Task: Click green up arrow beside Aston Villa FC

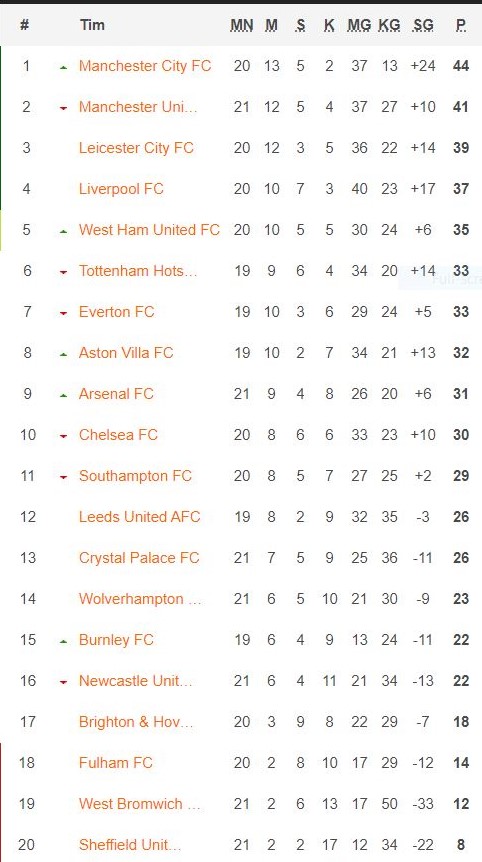Action: pyautogui.click(x=64, y=355)
